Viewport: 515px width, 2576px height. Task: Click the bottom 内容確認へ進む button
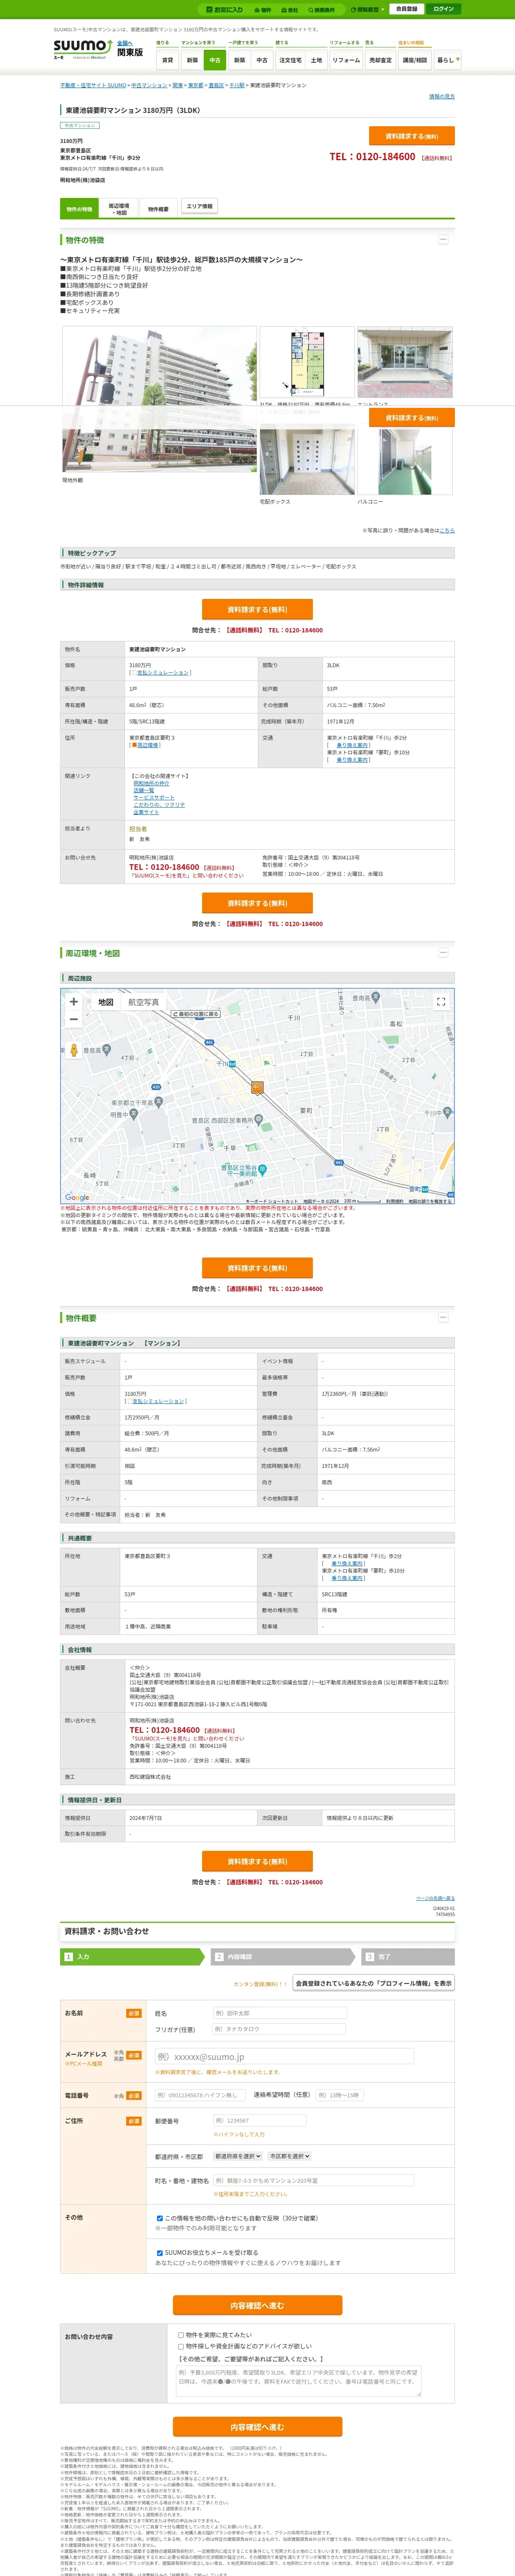(258, 2427)
